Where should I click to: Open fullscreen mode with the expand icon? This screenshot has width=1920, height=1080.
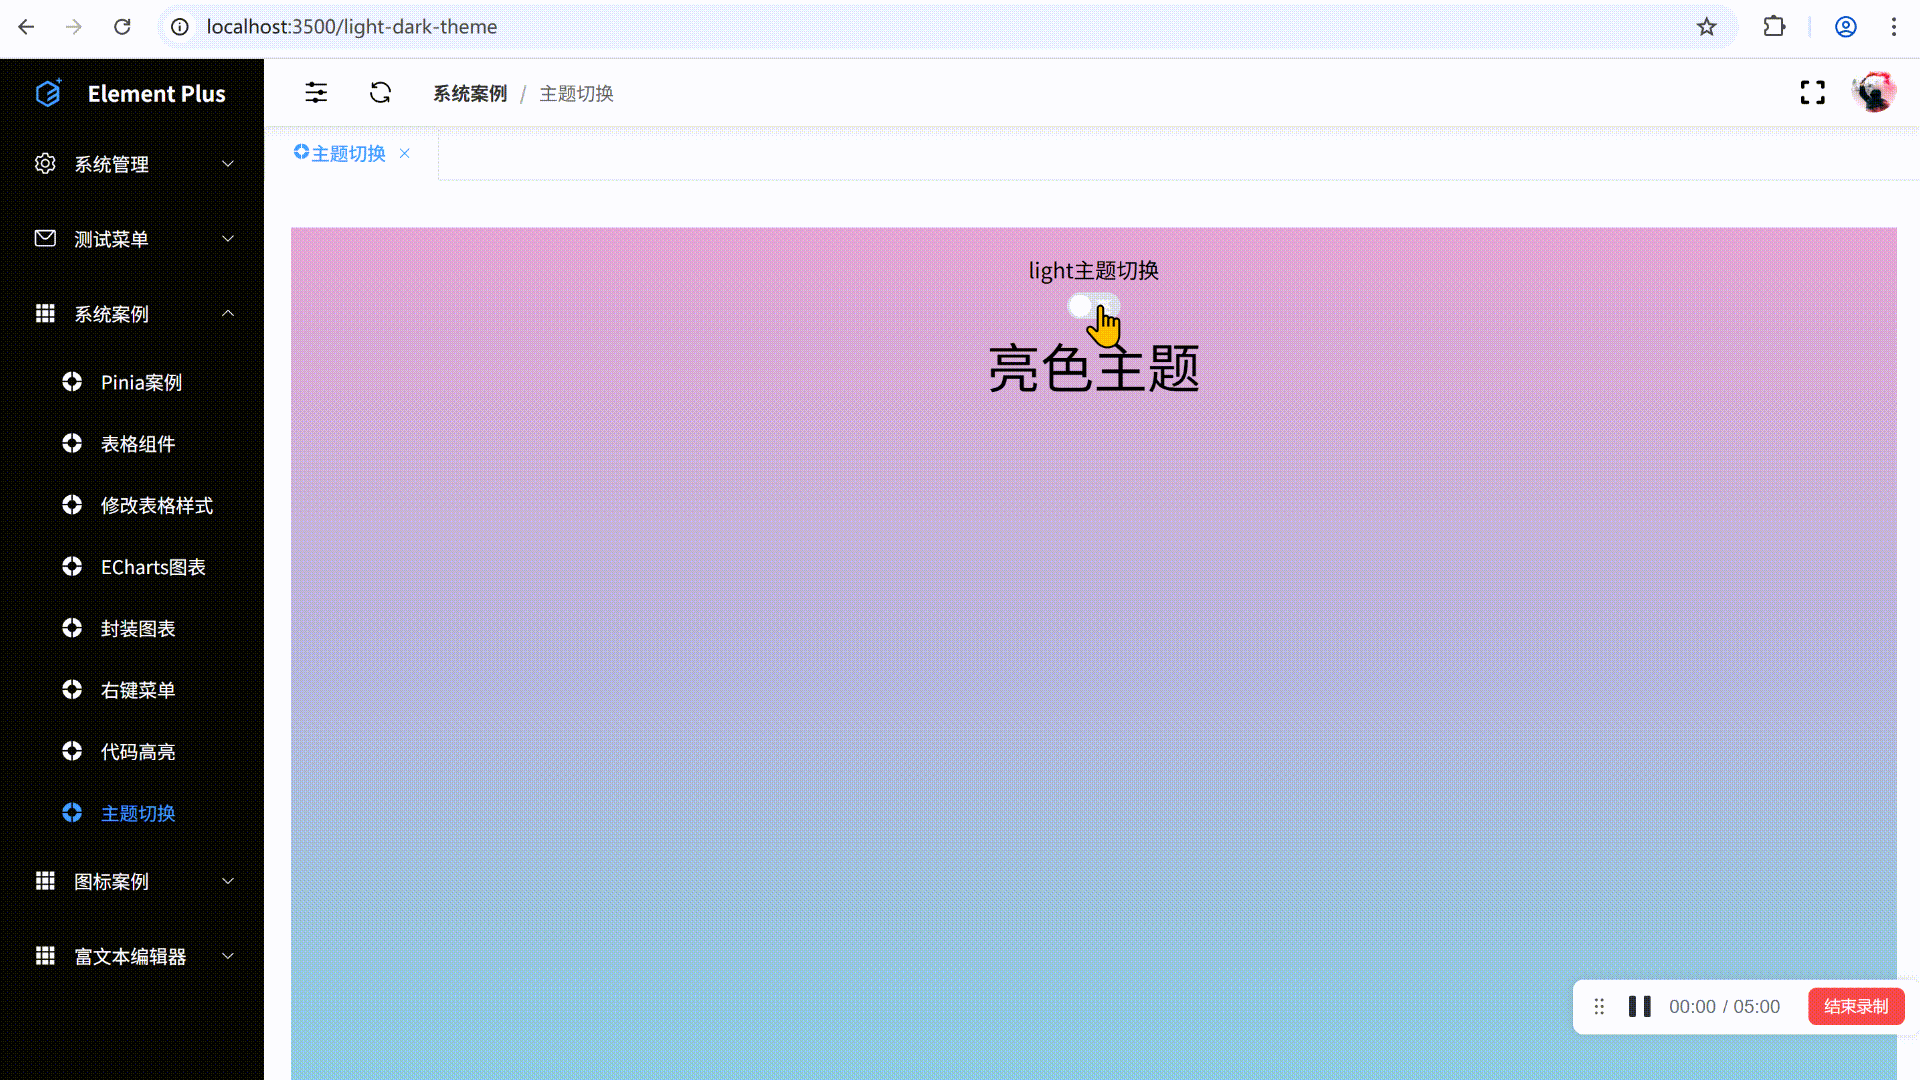click(1812, 92)
